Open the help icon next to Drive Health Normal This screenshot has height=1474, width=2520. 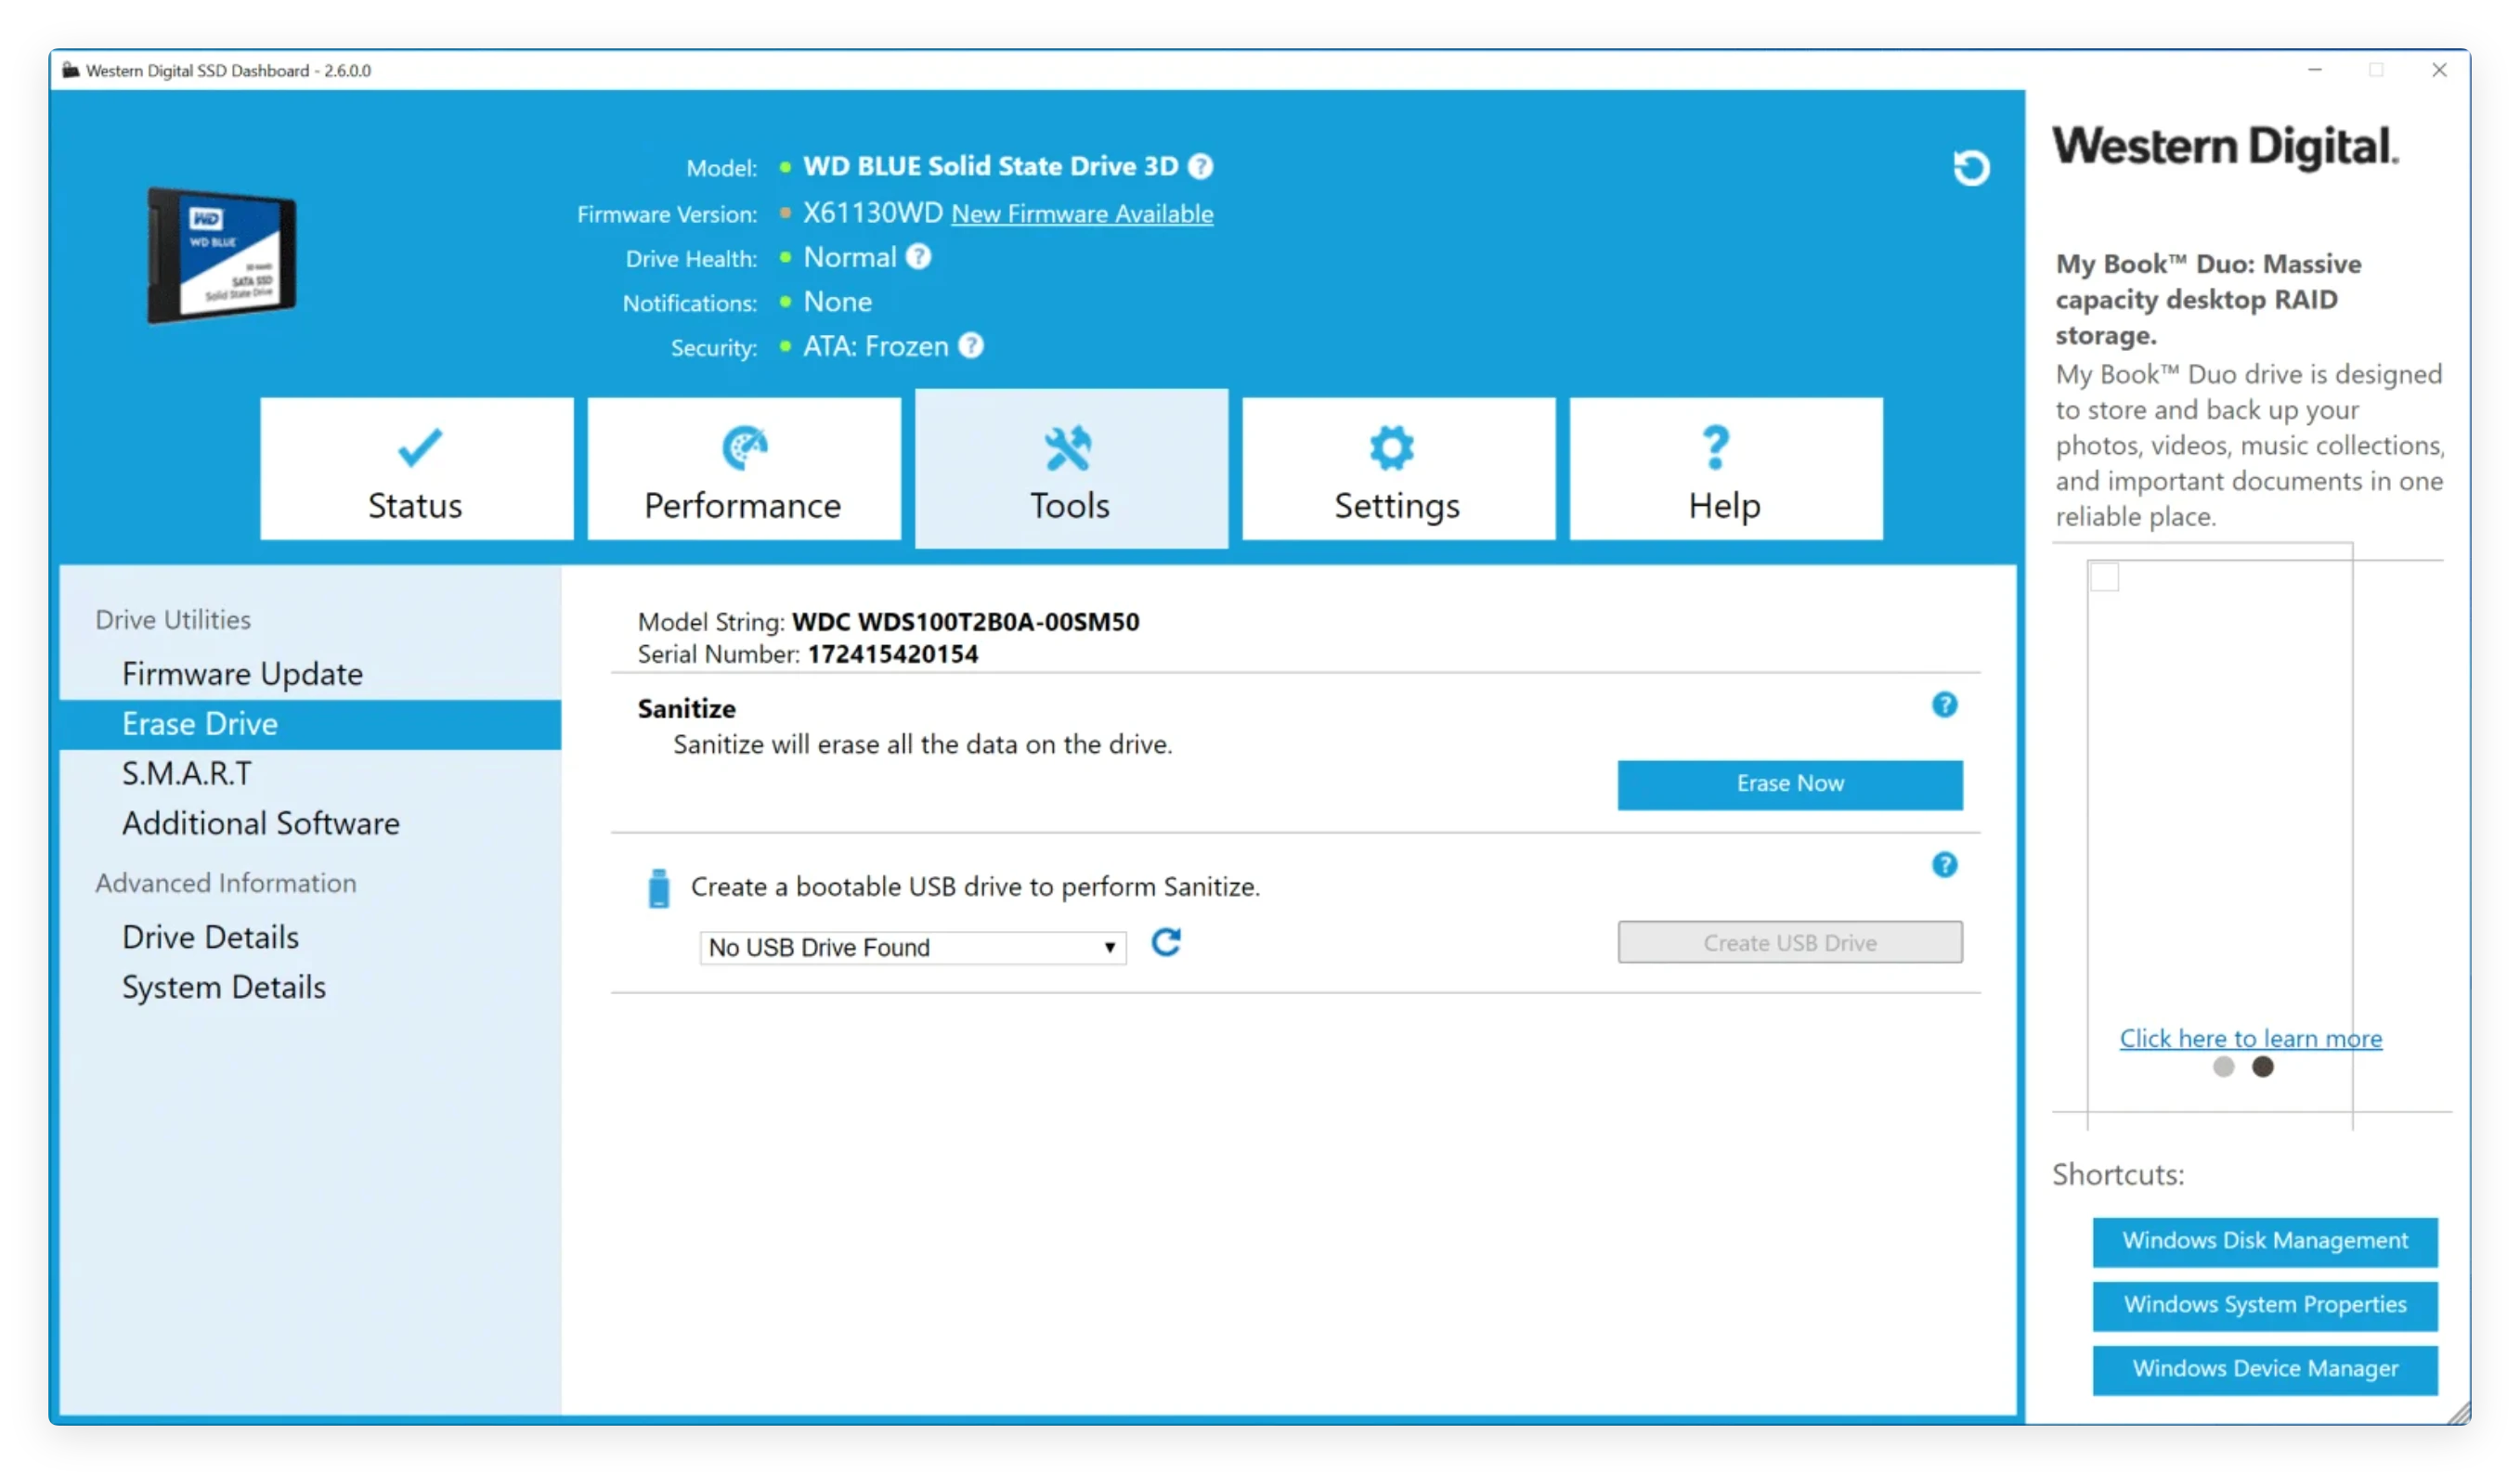click(918, 257)
